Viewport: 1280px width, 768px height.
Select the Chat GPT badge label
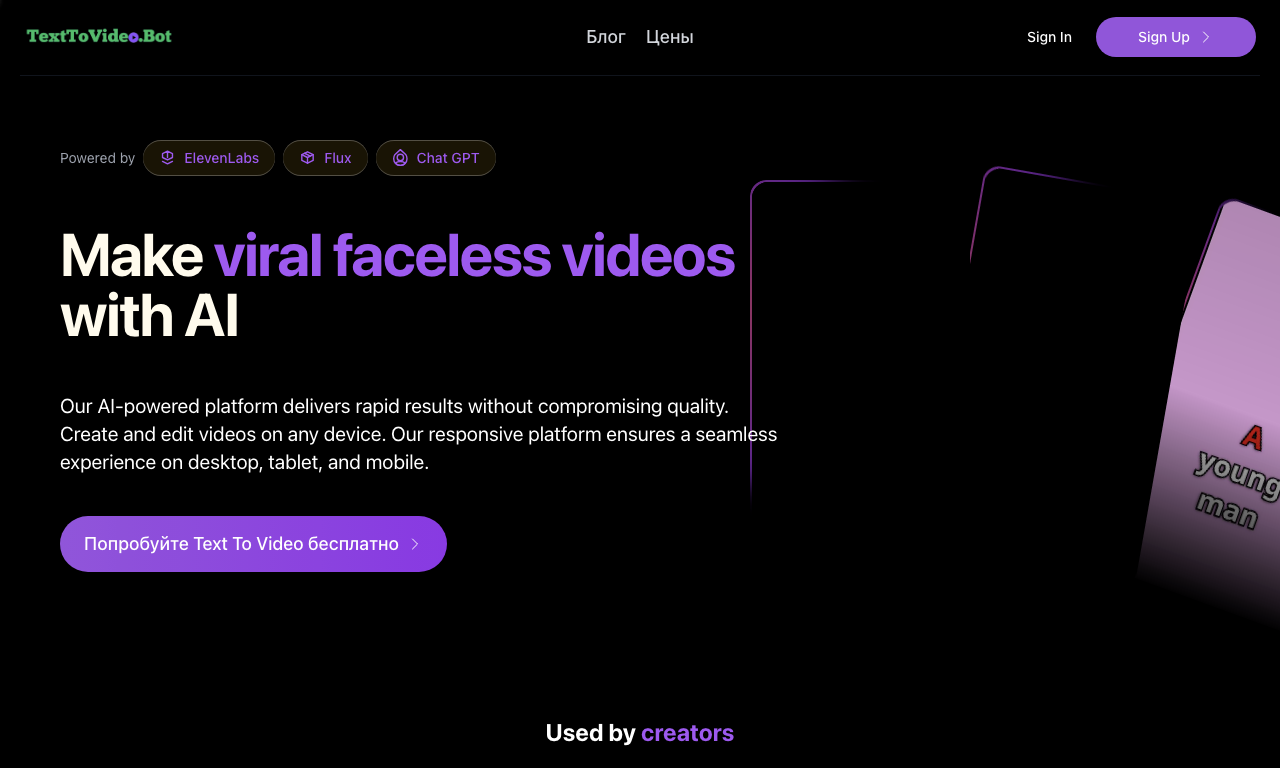(448, 158)
